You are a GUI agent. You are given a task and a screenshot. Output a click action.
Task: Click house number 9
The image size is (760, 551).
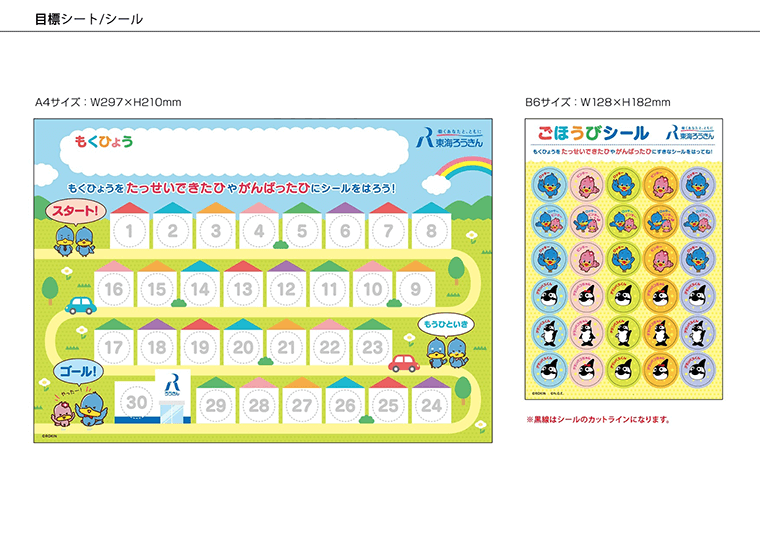coord(415,284)
